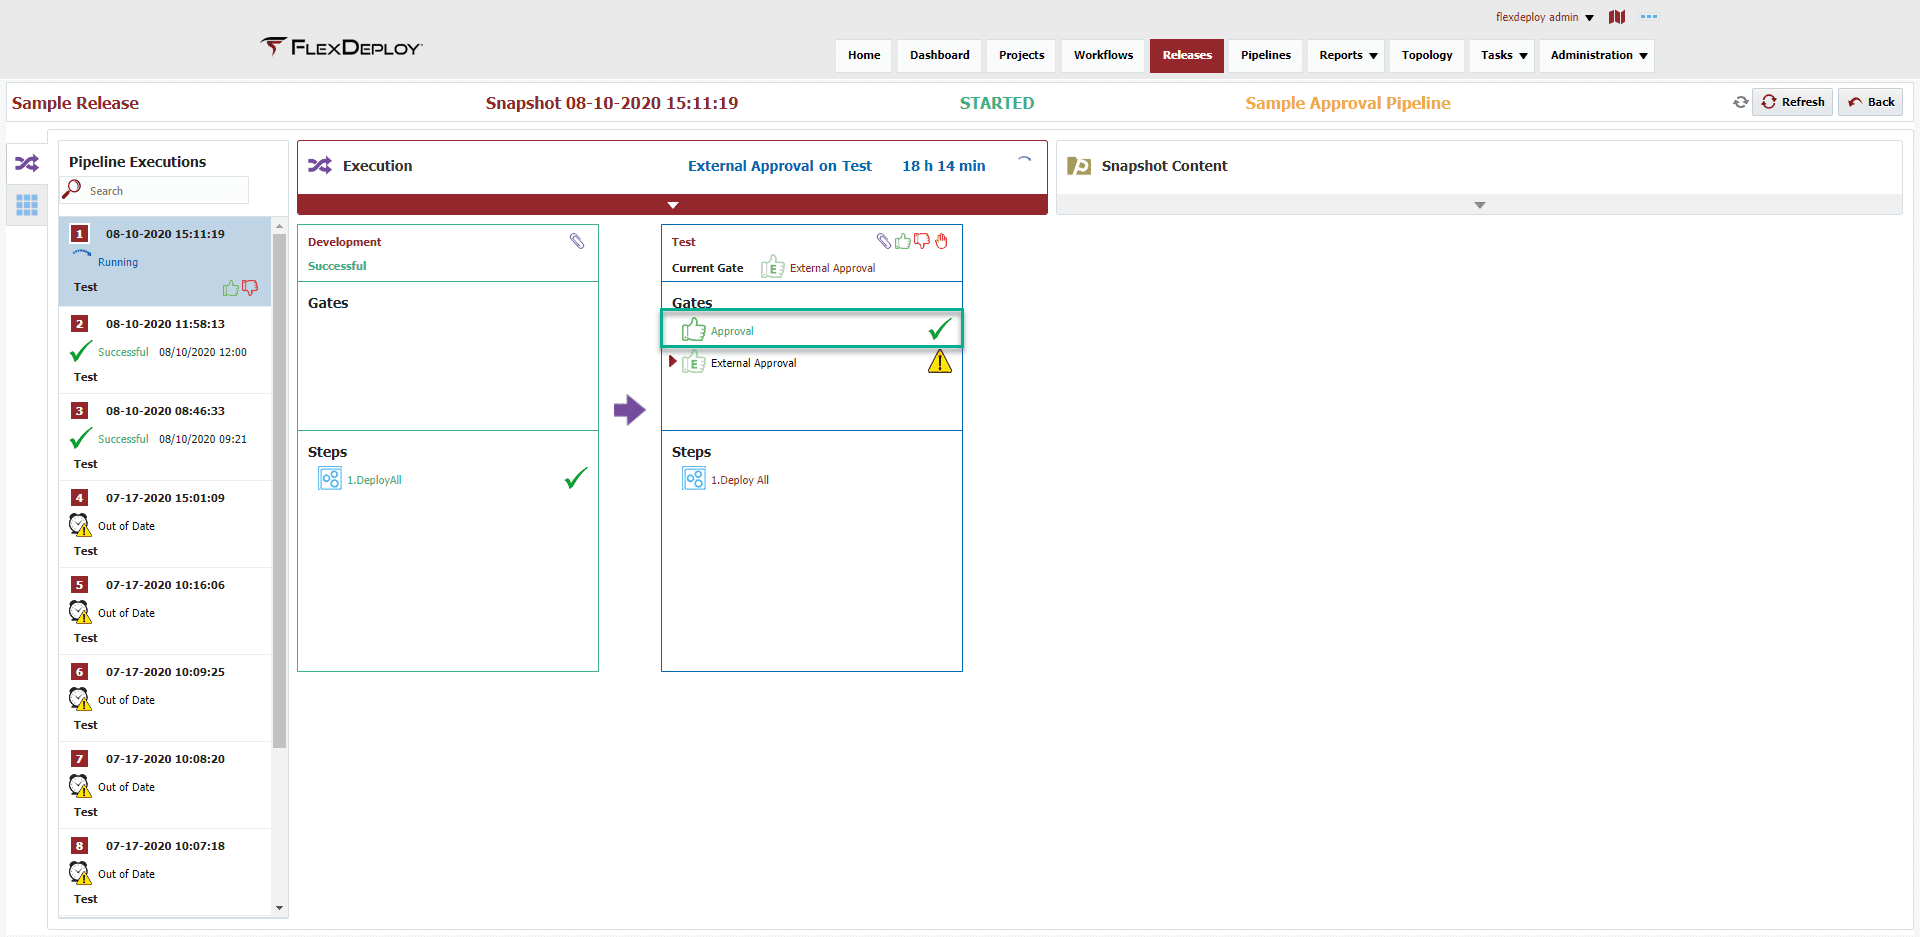The width and height of the screenshot is (1920, 937).
Task: Open the flexdeploy admin user menu
Action: [1544, 17]
